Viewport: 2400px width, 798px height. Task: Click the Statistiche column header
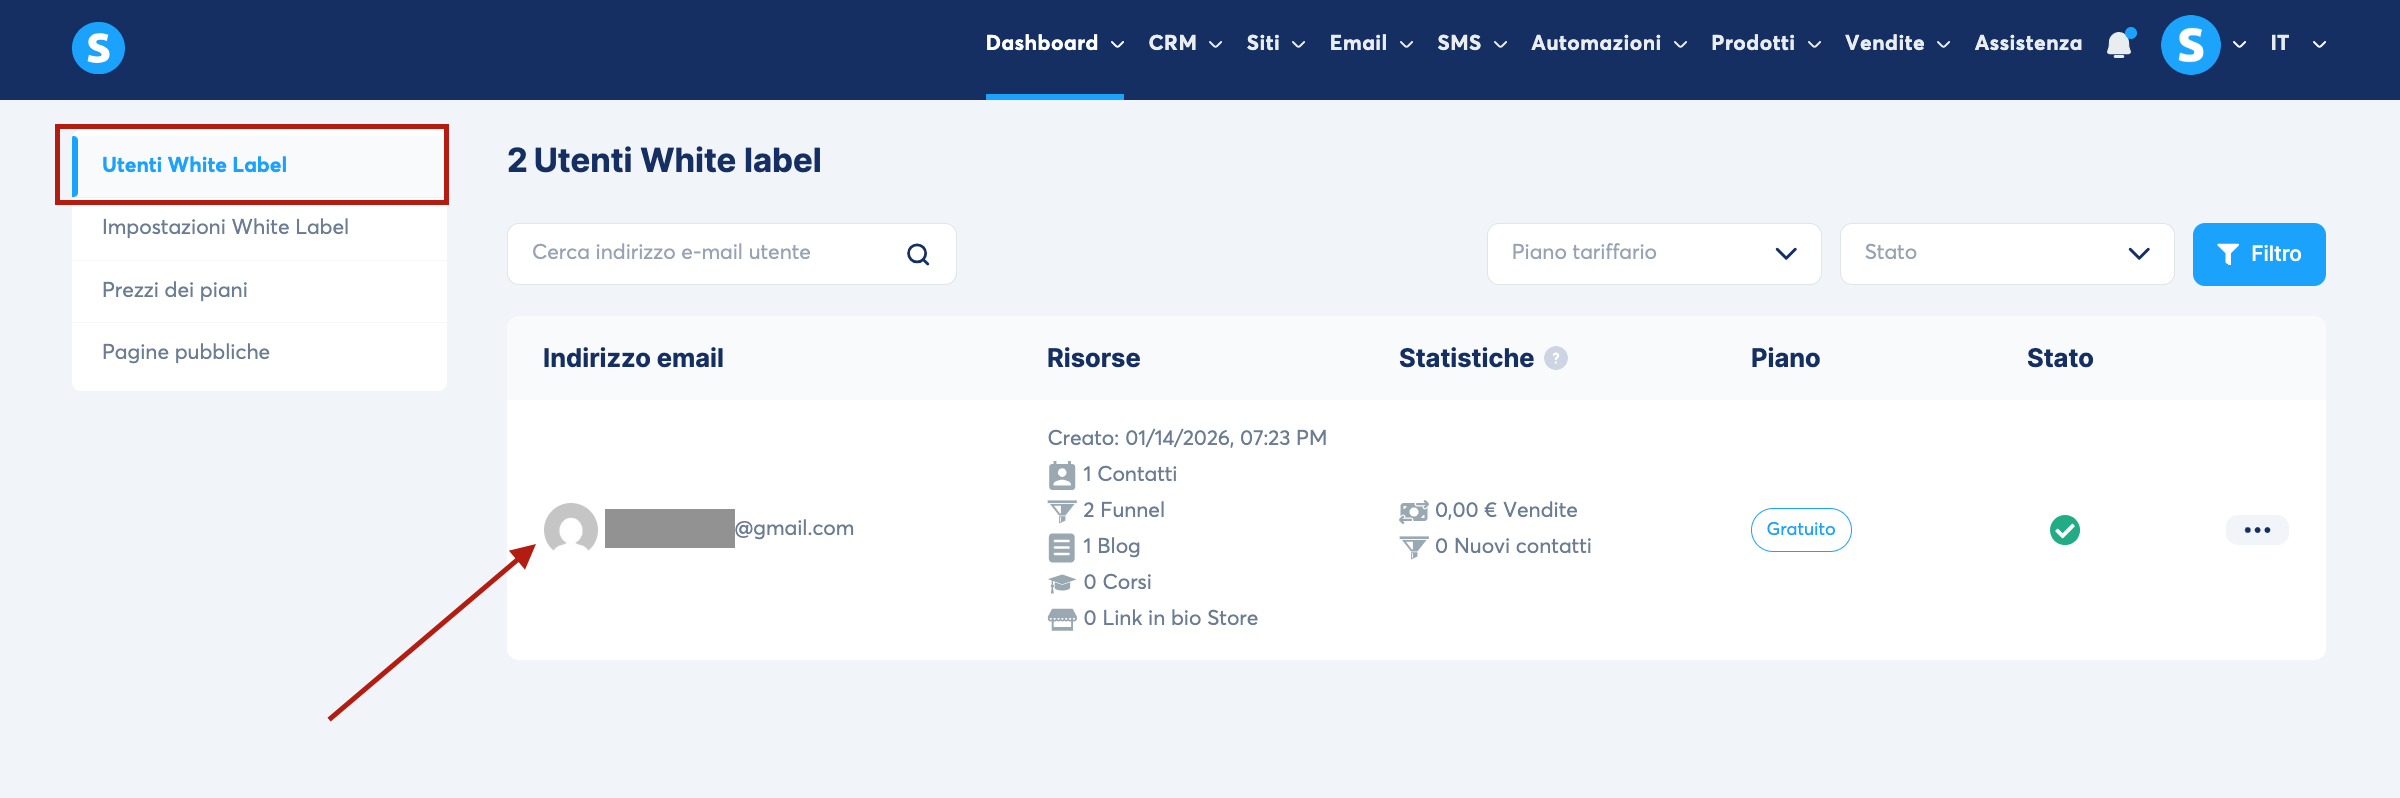point(1466,358)
